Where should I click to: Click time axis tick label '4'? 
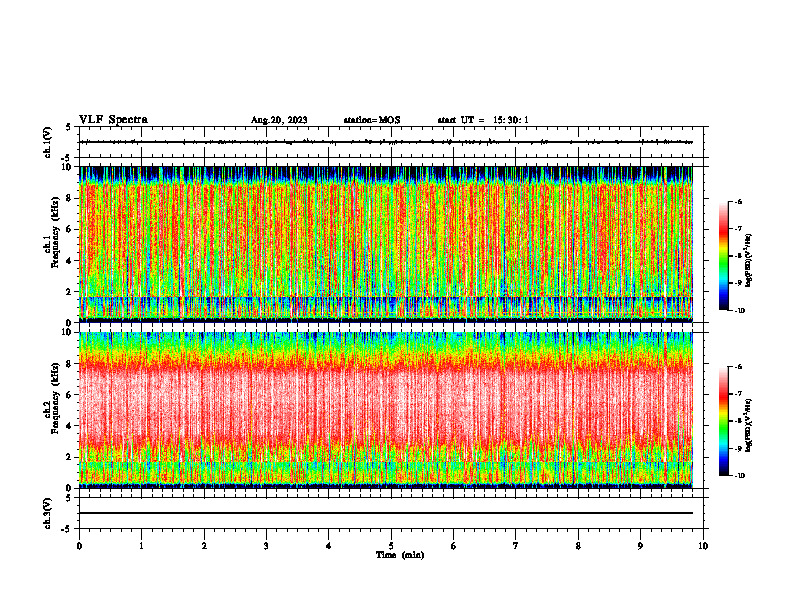(x=329, y=546)
